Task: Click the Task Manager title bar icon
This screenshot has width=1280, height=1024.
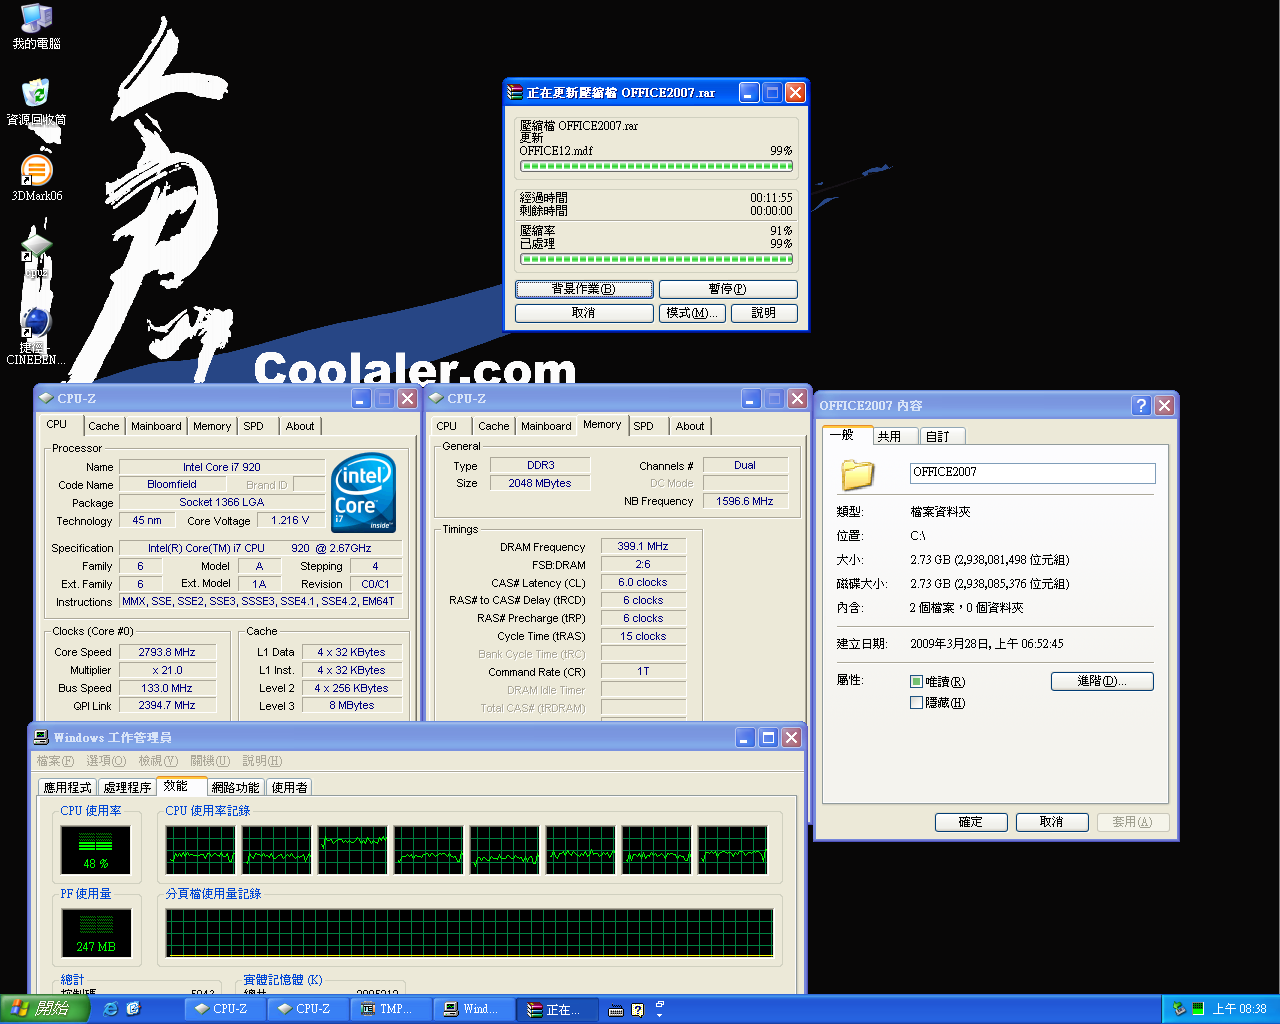Action: click(x=41, y=737)
